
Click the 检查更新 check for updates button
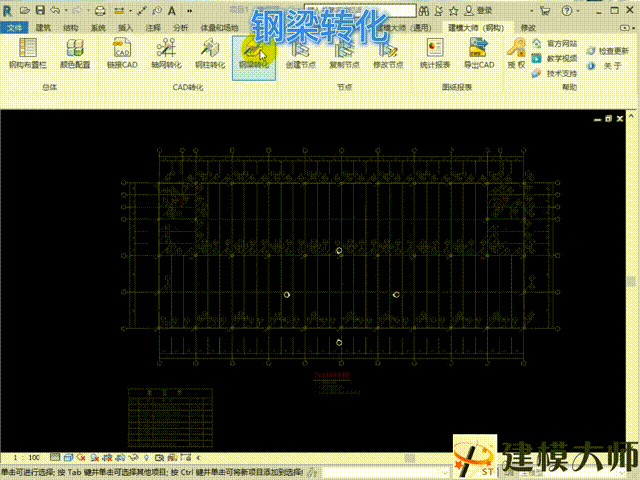(607, 51)
